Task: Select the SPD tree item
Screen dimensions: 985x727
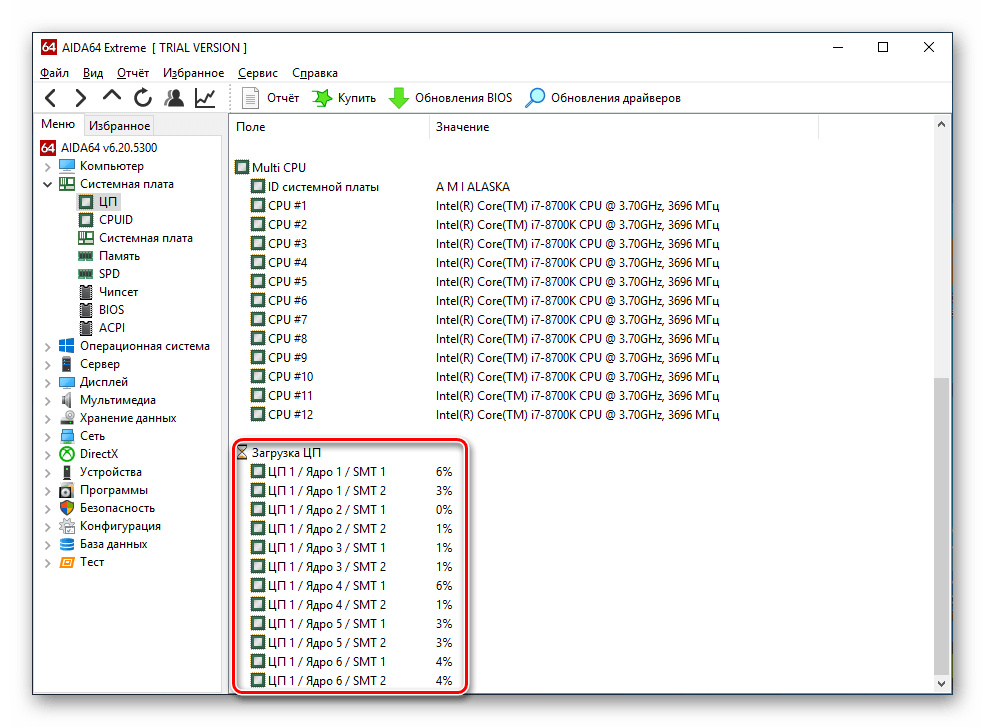Action: pos(109,274)
